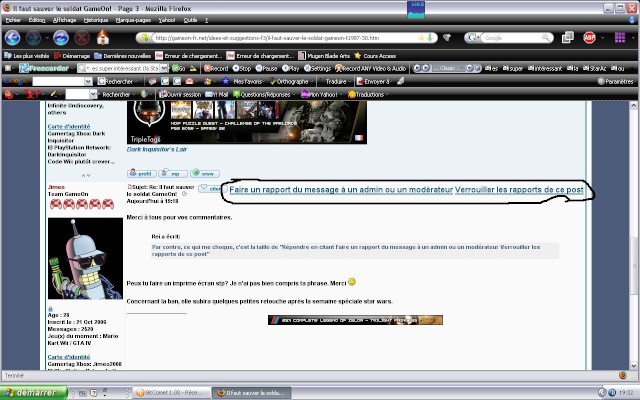
Task: Open the Adblock Plus dropdown arrow
Action: [602, 38]
